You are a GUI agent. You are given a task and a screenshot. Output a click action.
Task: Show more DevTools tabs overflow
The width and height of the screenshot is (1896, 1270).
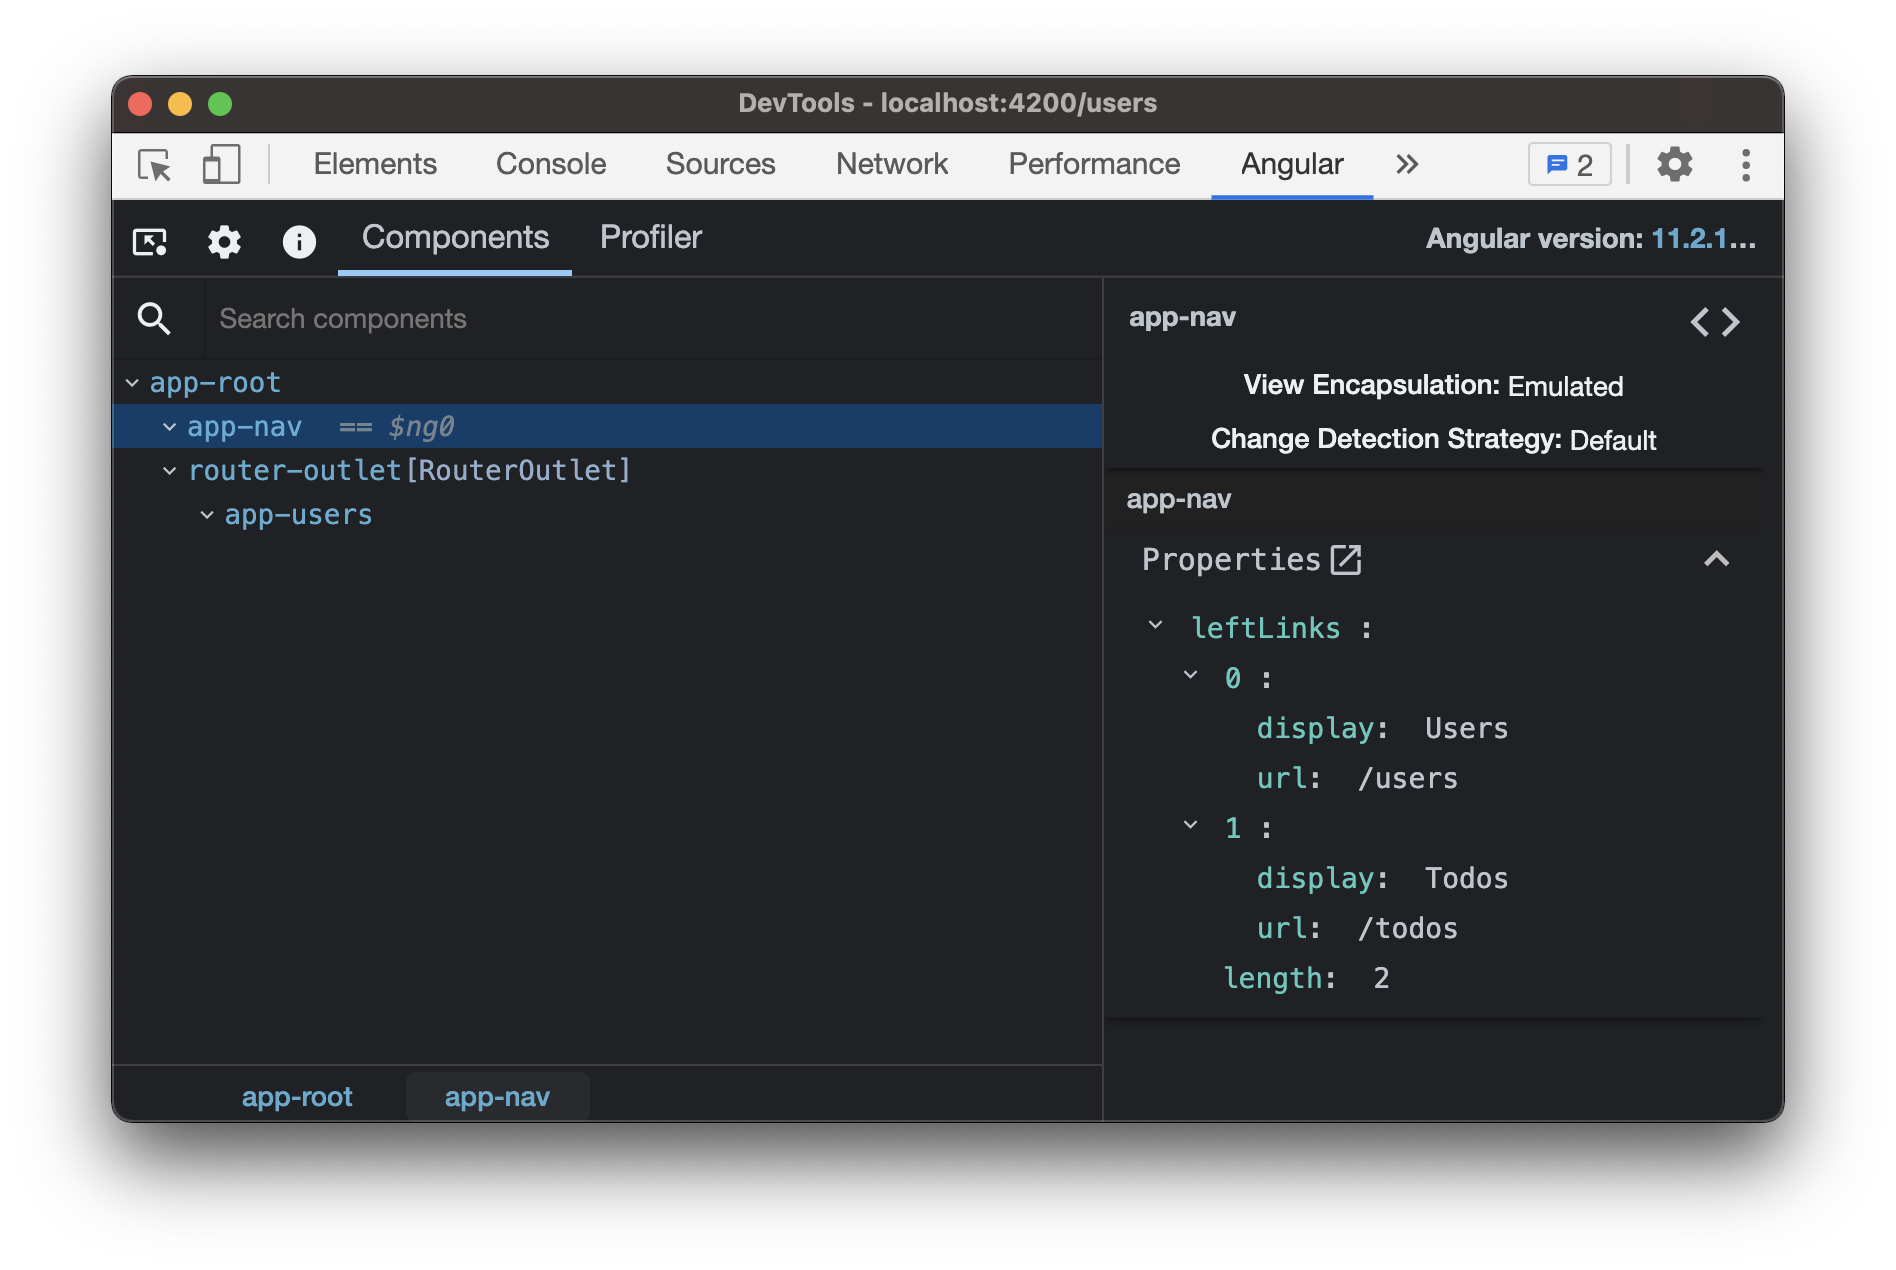tap(1407, 165)
